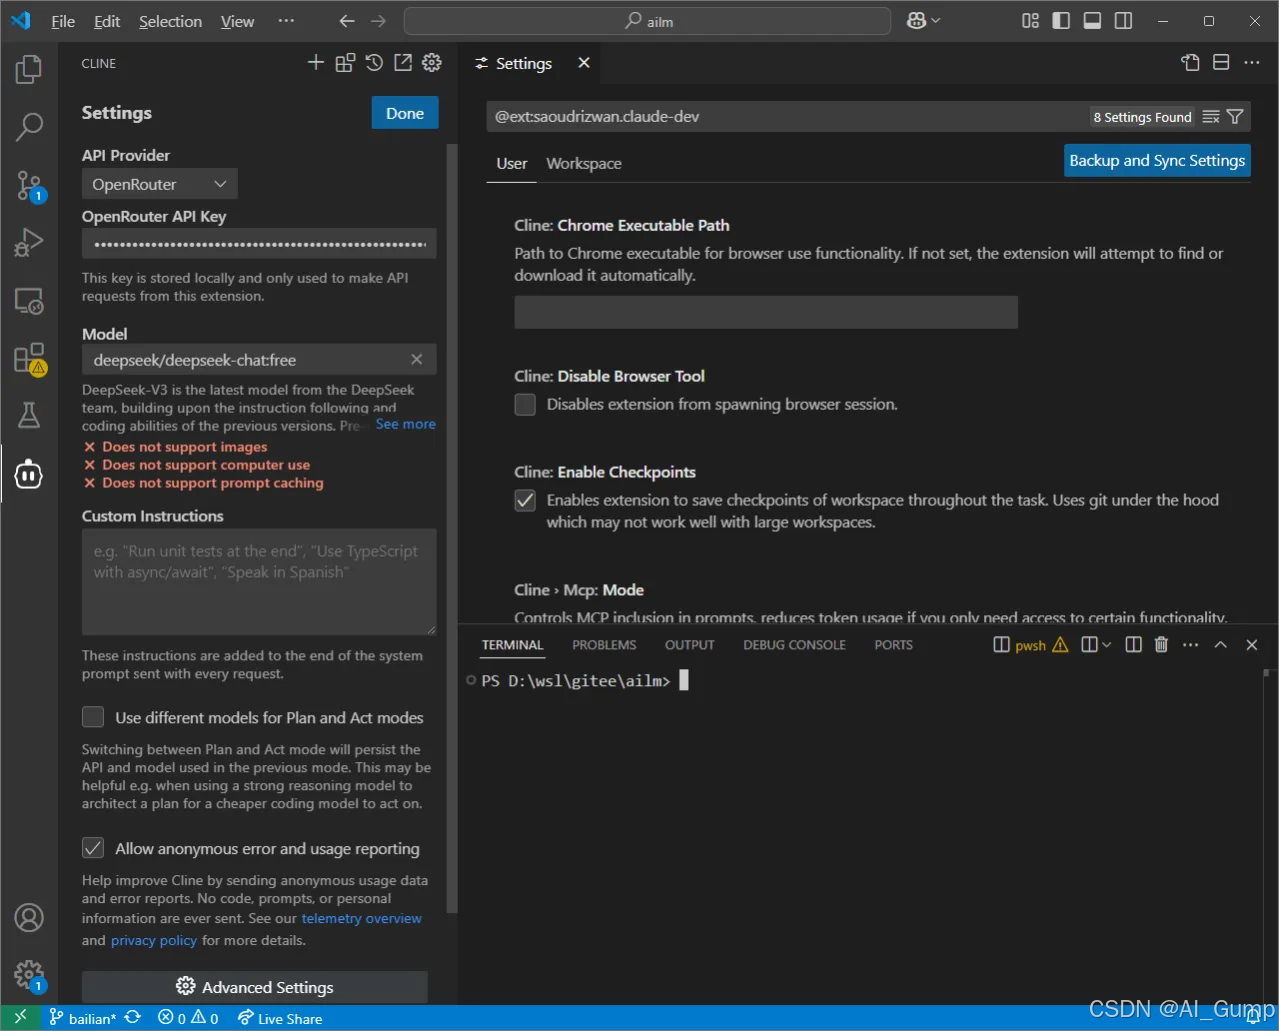Open the Manage gear in activity bar
This screenshot has width=1279, height=1031.
pos(29,975)
